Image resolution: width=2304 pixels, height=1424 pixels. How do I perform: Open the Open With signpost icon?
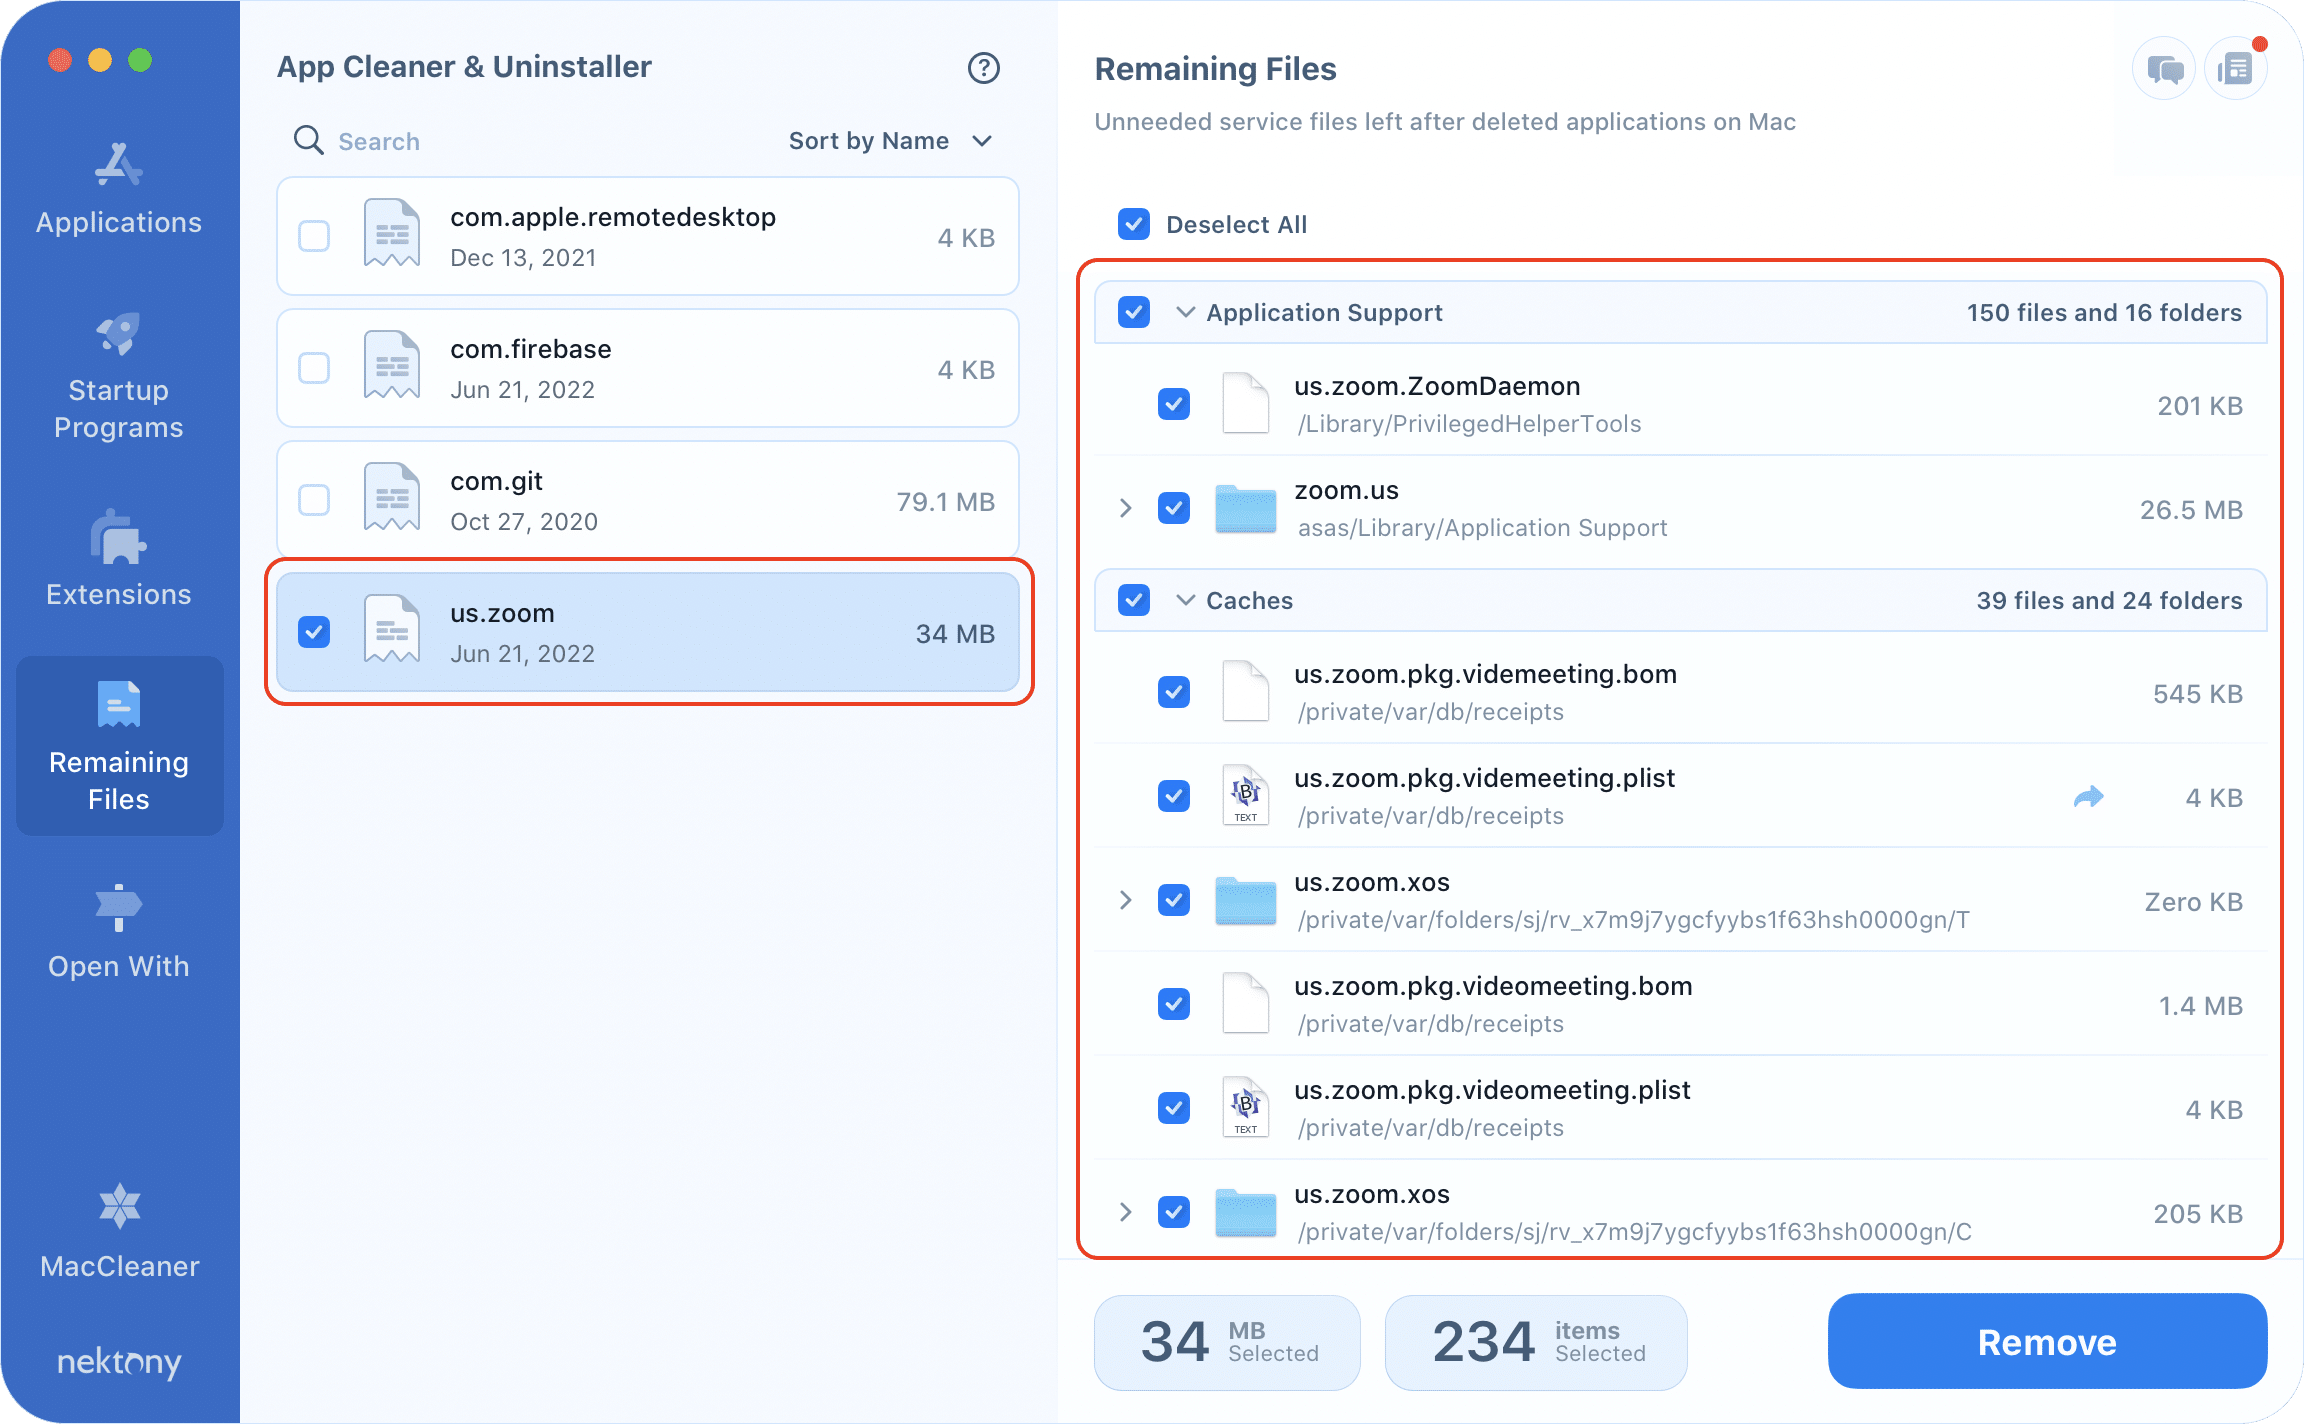click(118, 908)
